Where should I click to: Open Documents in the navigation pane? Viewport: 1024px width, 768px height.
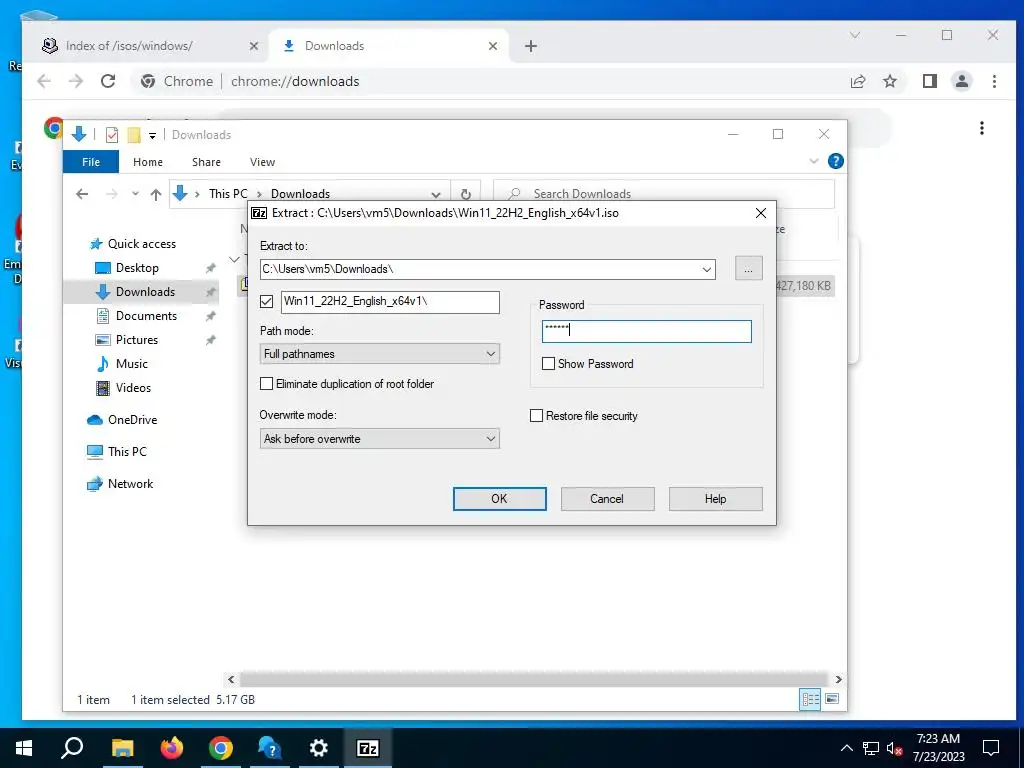point(146,316)
